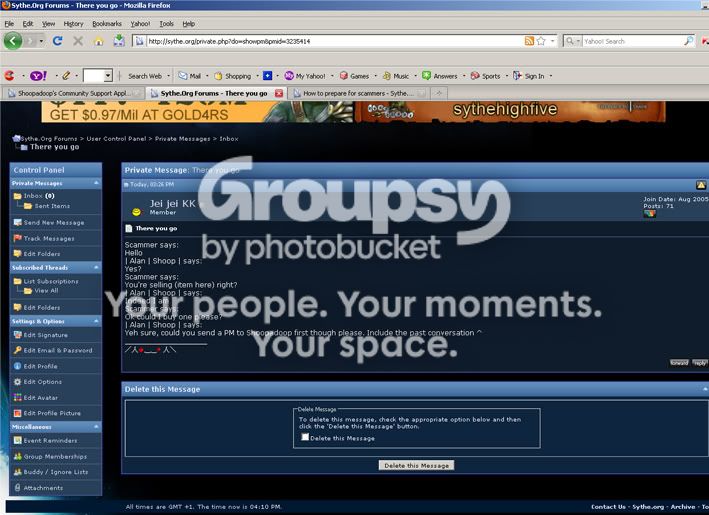Collapse the Miscellaneous sidebar section
The image size is (709, 515).
[96, 426]
